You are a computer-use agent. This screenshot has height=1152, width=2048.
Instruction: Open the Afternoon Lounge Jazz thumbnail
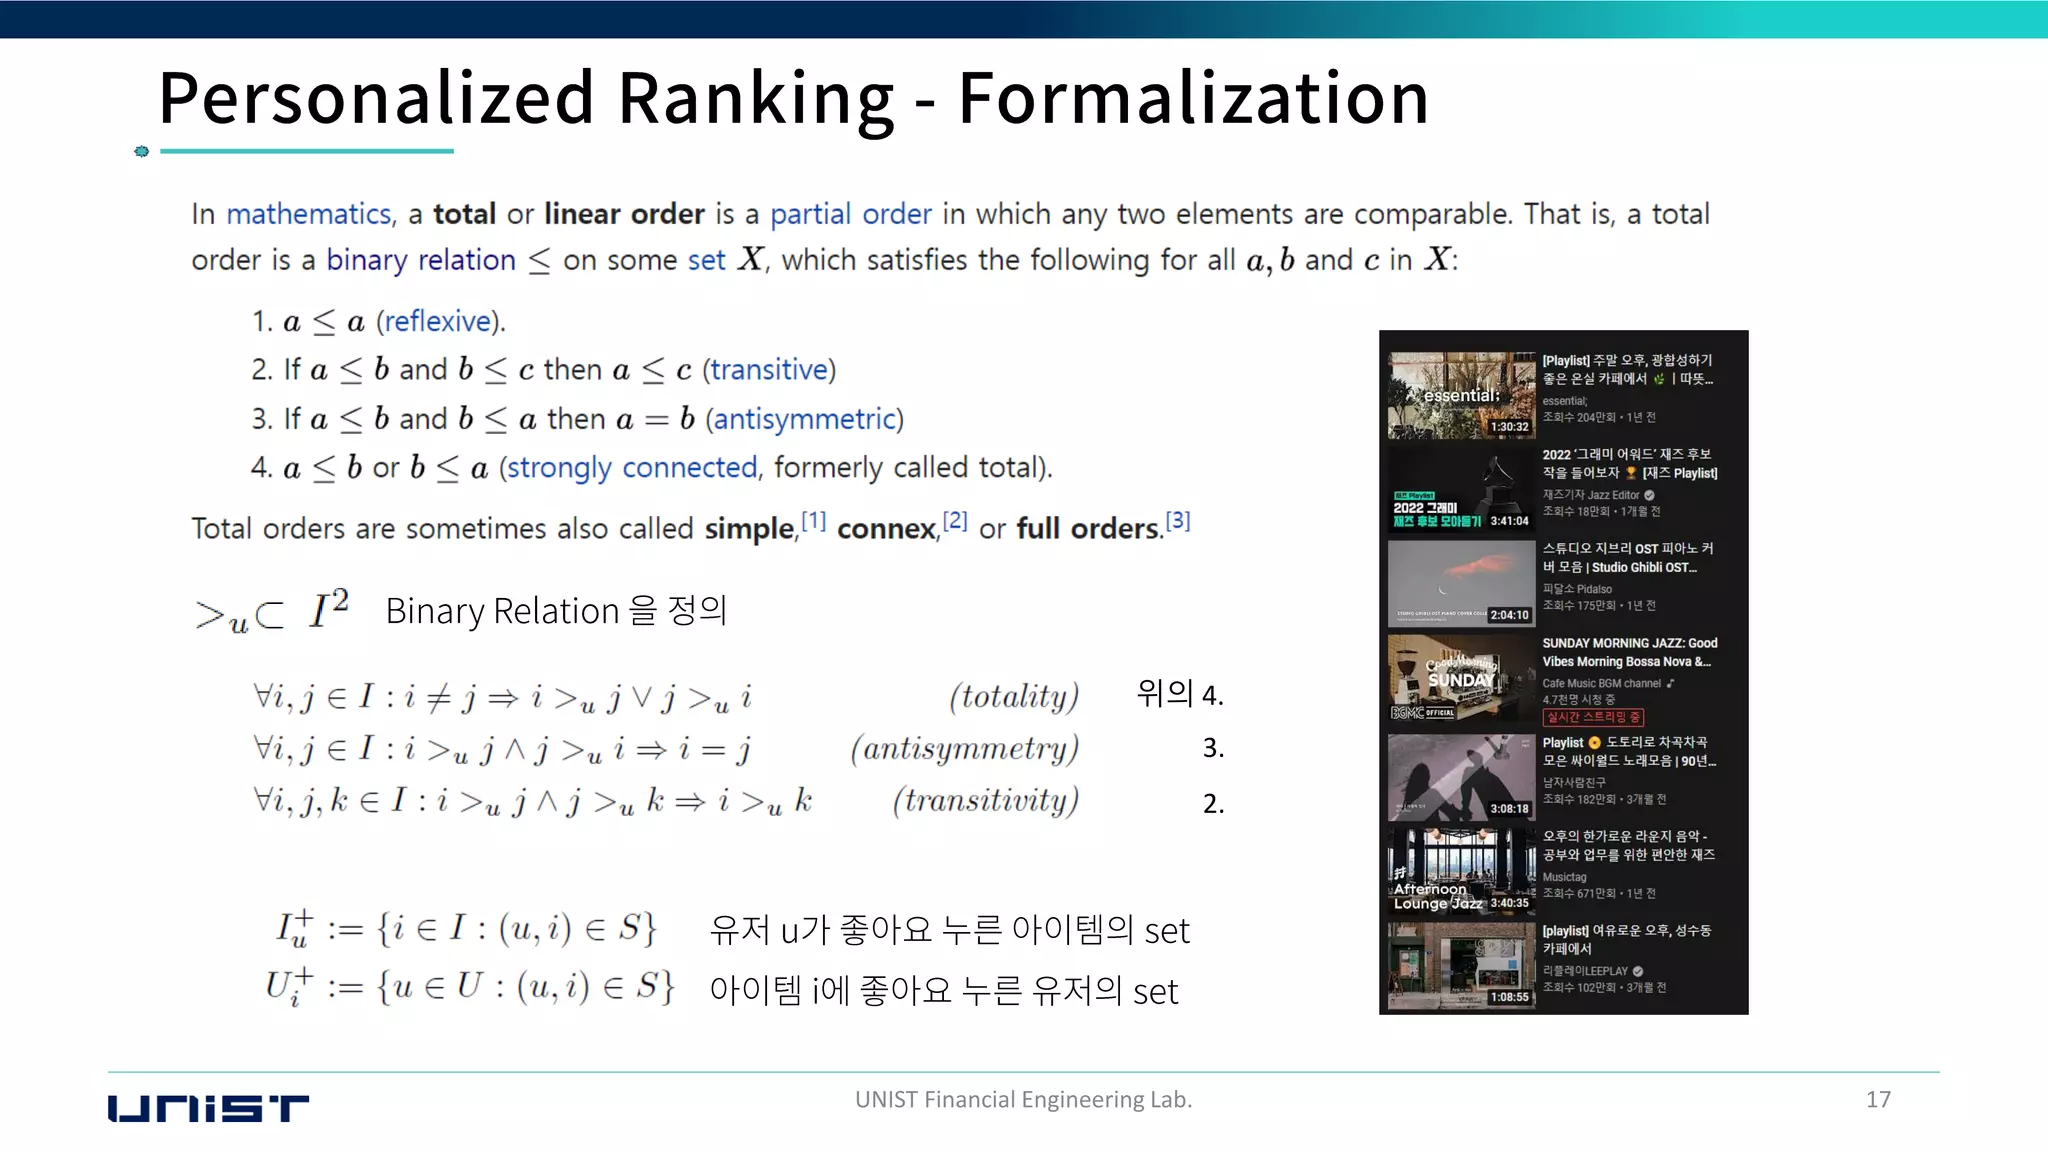[1461, 871]
